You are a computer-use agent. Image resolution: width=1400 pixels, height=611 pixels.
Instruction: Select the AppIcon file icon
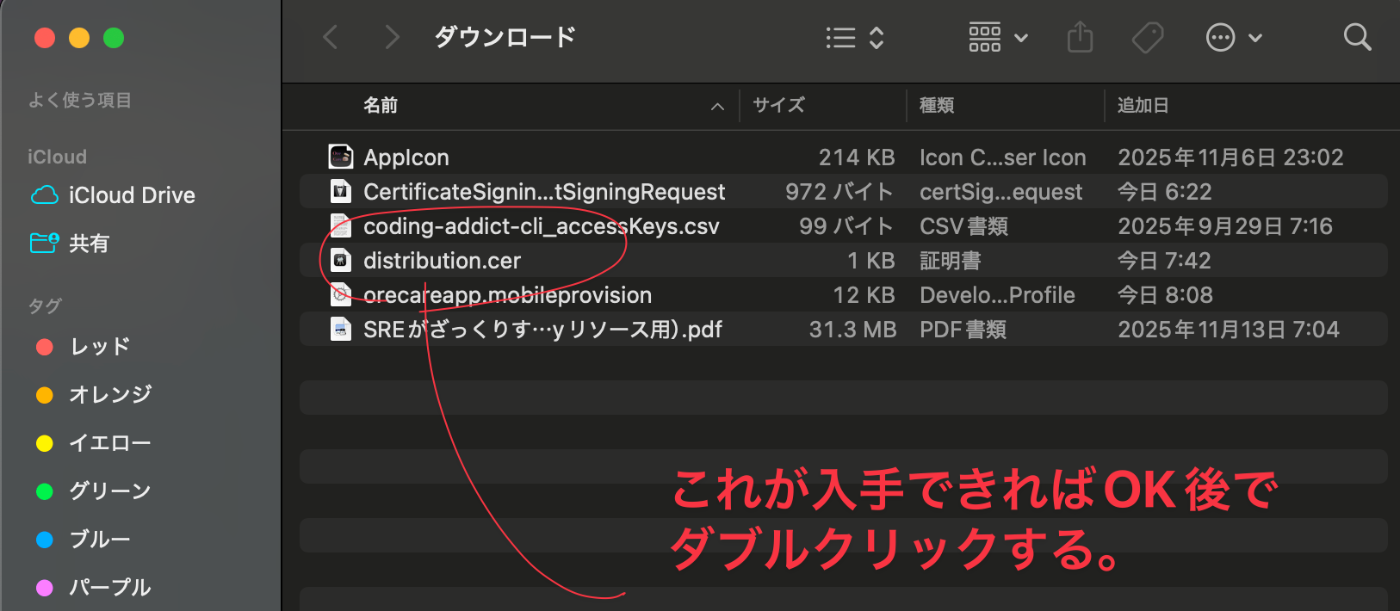[341, 156]
